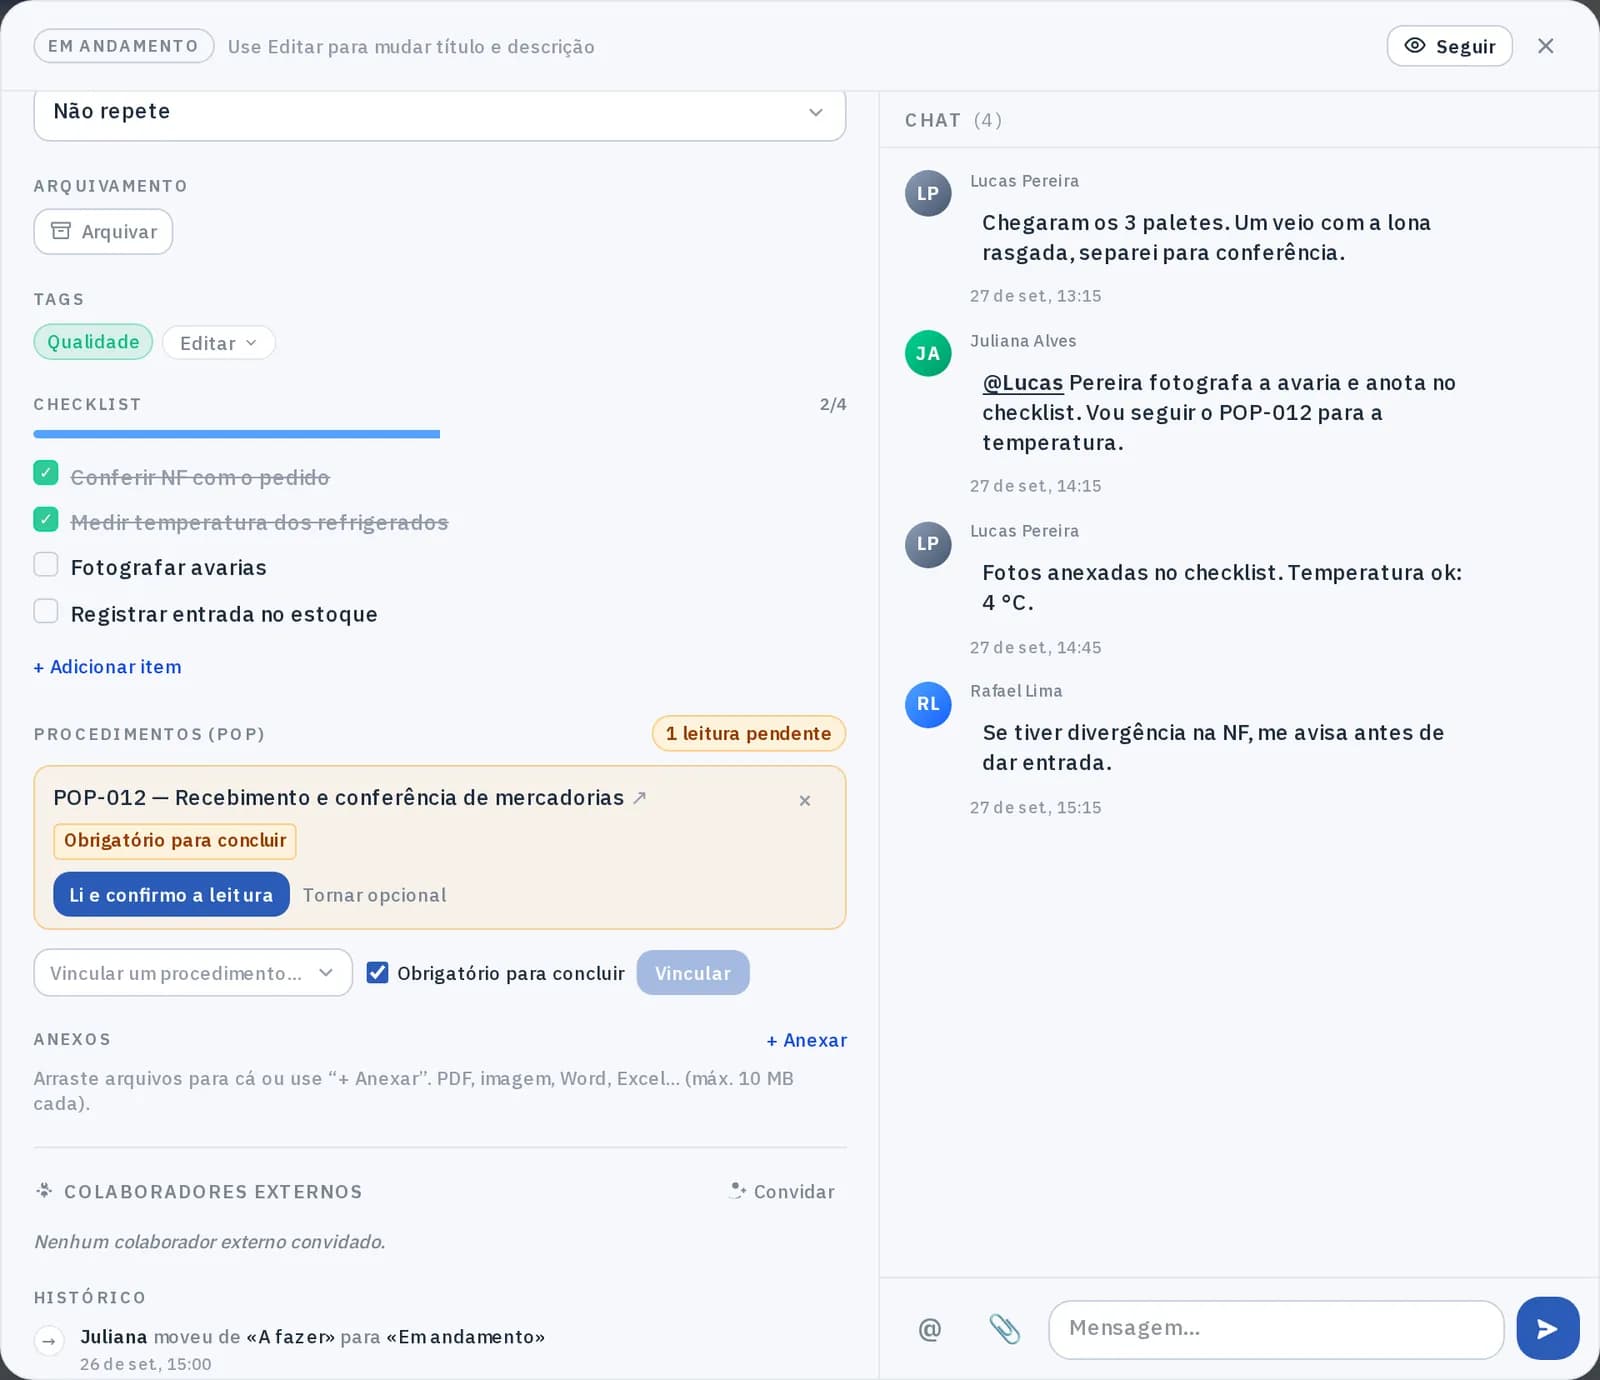Viewport: 1600px width, 1380px height.
Task: Click Lucas Pereira's avatar on the paletes message
Action: [928, 193]
